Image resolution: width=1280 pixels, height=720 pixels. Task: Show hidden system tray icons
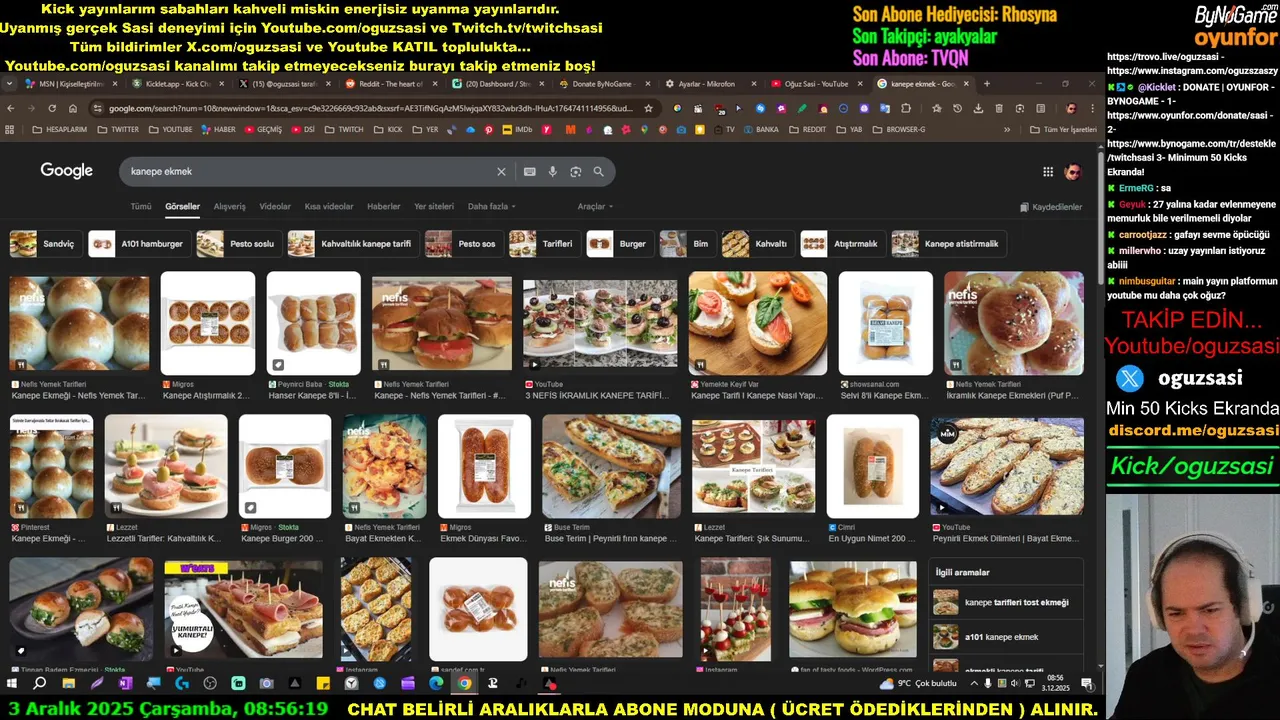tap(975, 684)
